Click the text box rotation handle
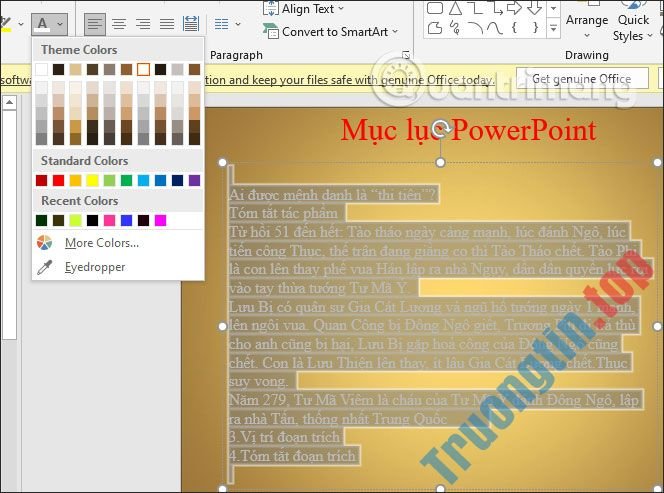The image size is (664, 493). (440, 127)
